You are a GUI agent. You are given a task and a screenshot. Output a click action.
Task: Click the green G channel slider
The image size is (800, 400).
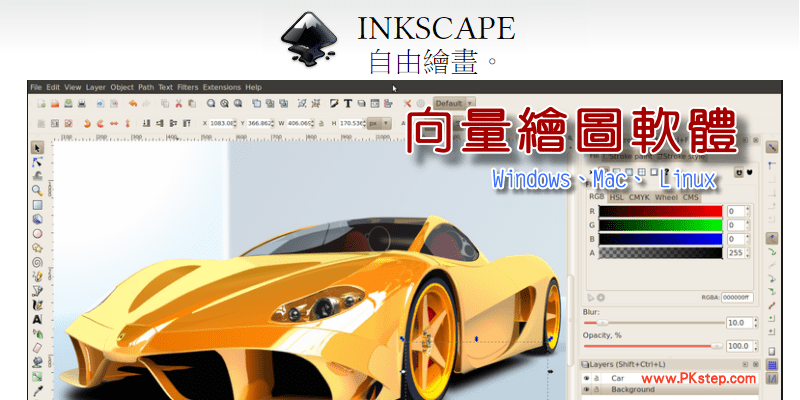(661, 225)
